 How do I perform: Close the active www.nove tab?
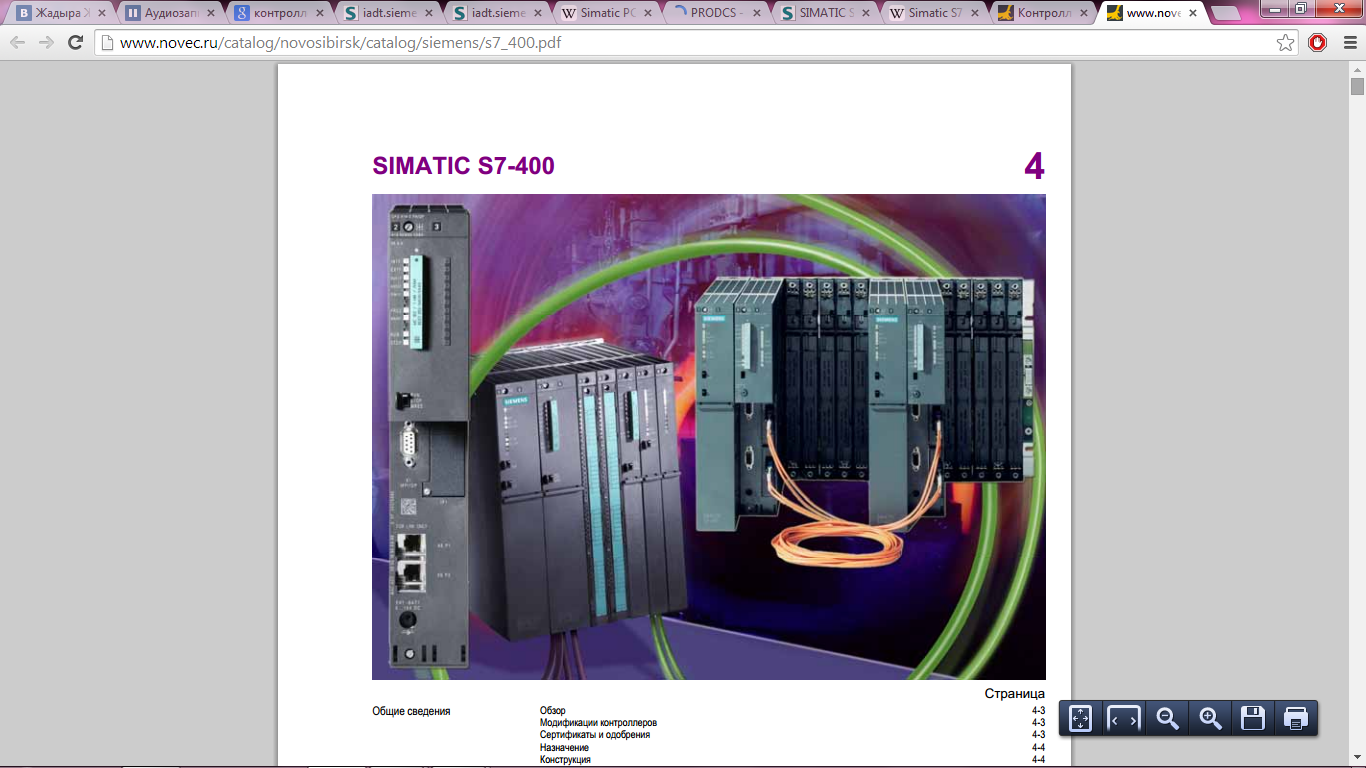pos(1191,14)
